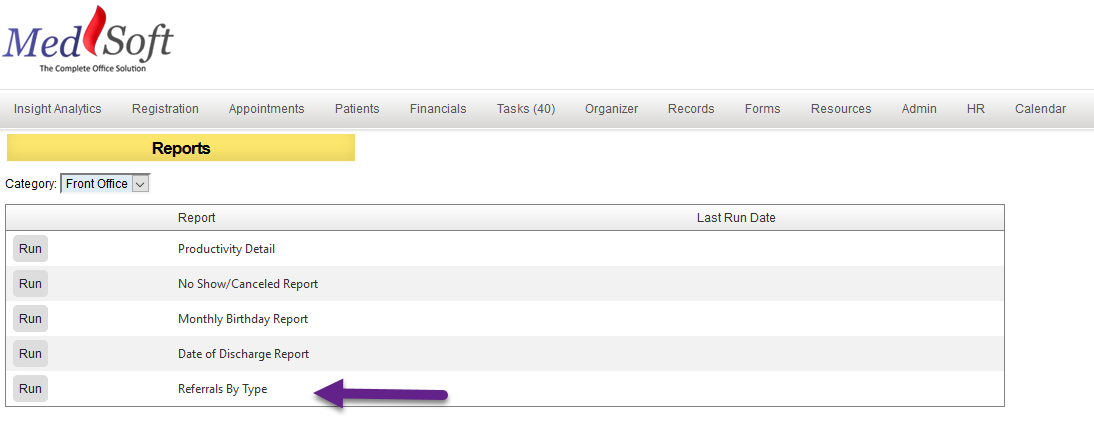Open the Category dropdown showing Front Office
Viewport: 1094px width, 426px height.
click(105, 184)
